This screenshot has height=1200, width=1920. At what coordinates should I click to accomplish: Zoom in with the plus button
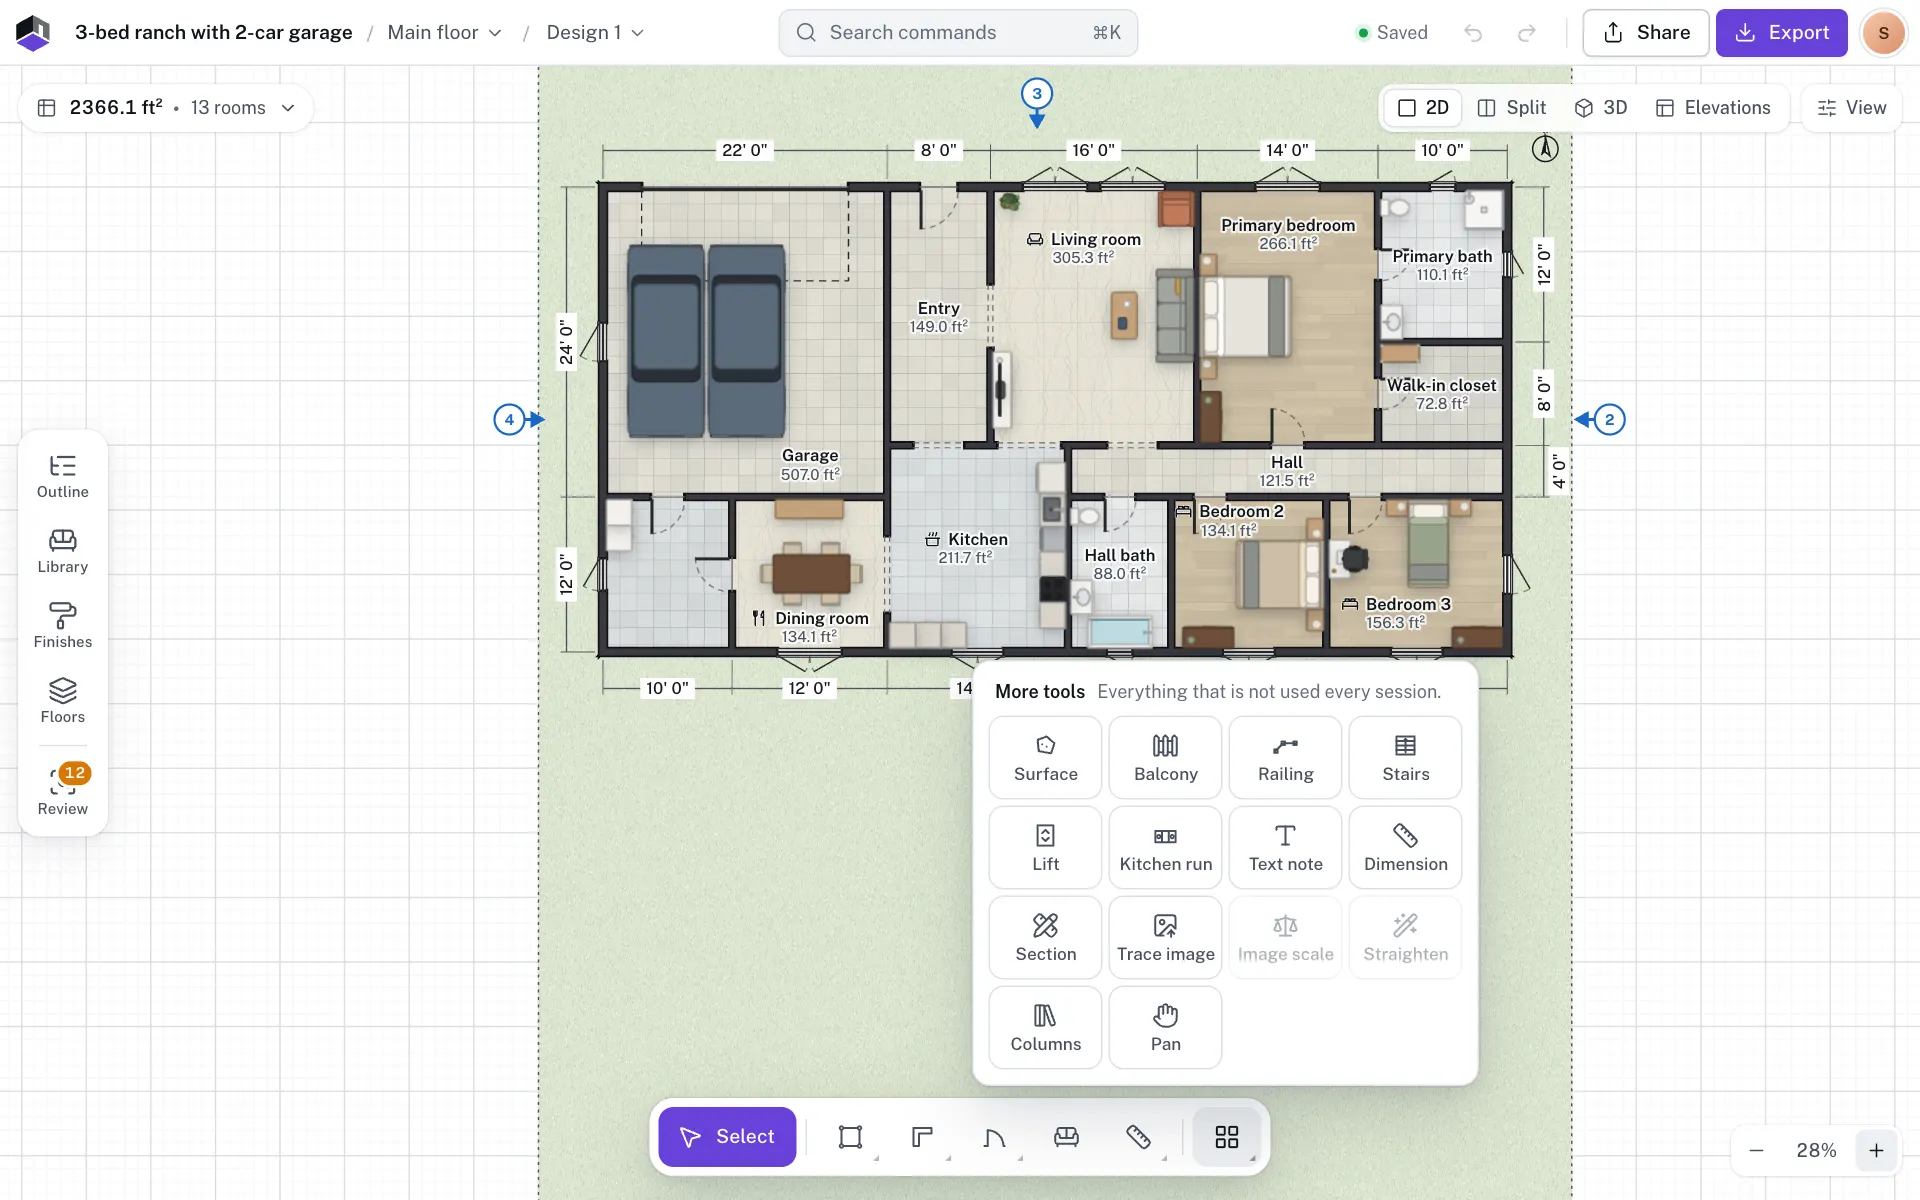coord(1877,1151)
